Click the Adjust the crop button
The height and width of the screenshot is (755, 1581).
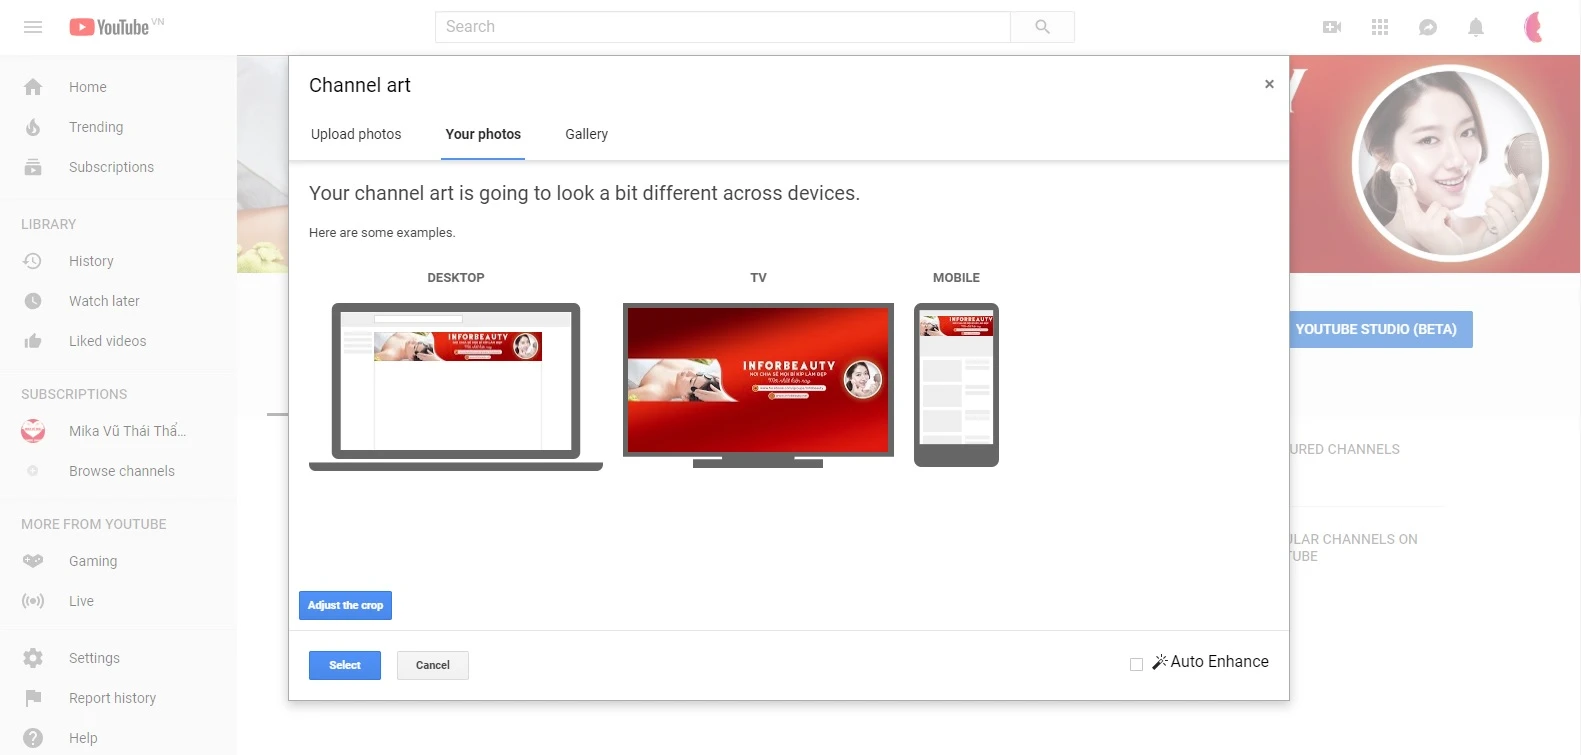345,605
